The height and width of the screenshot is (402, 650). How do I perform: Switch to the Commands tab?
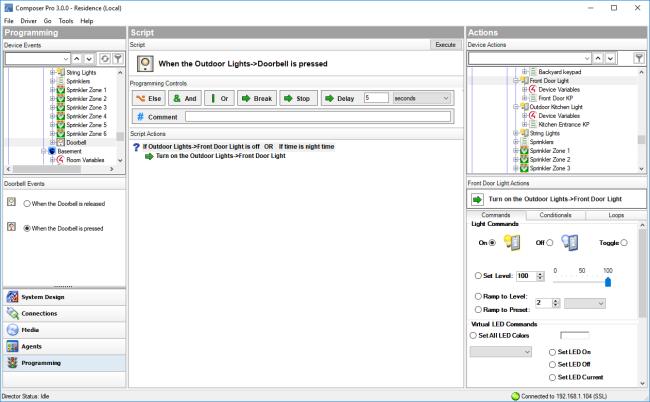496,215
